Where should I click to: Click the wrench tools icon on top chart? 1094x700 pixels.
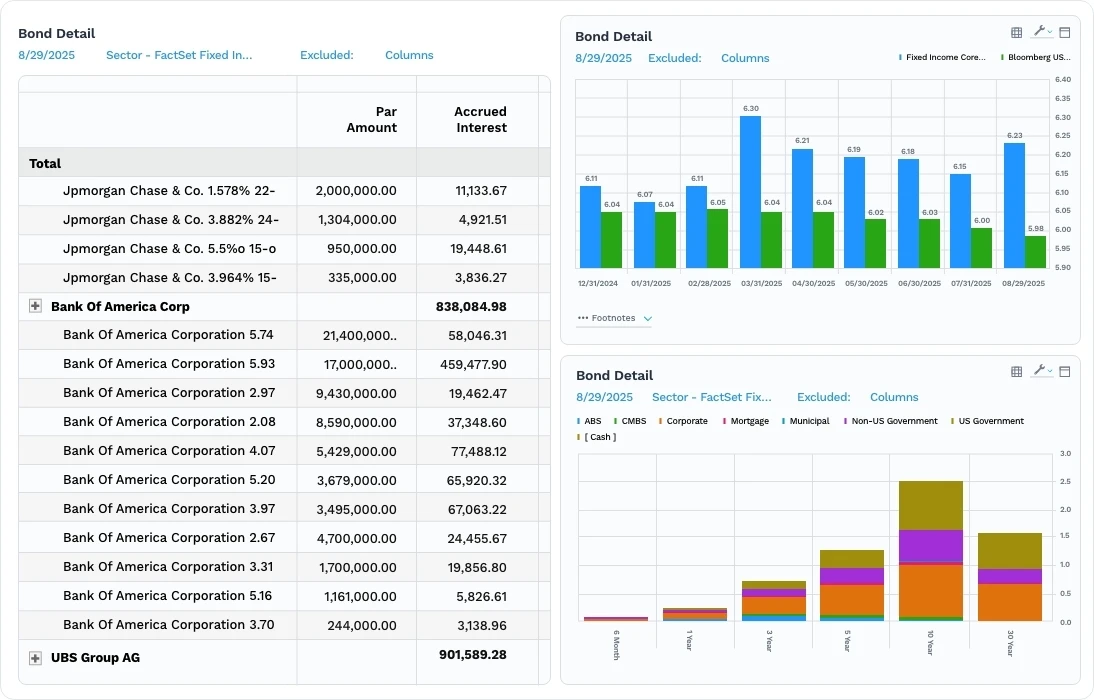click(x=1040, y=31)
